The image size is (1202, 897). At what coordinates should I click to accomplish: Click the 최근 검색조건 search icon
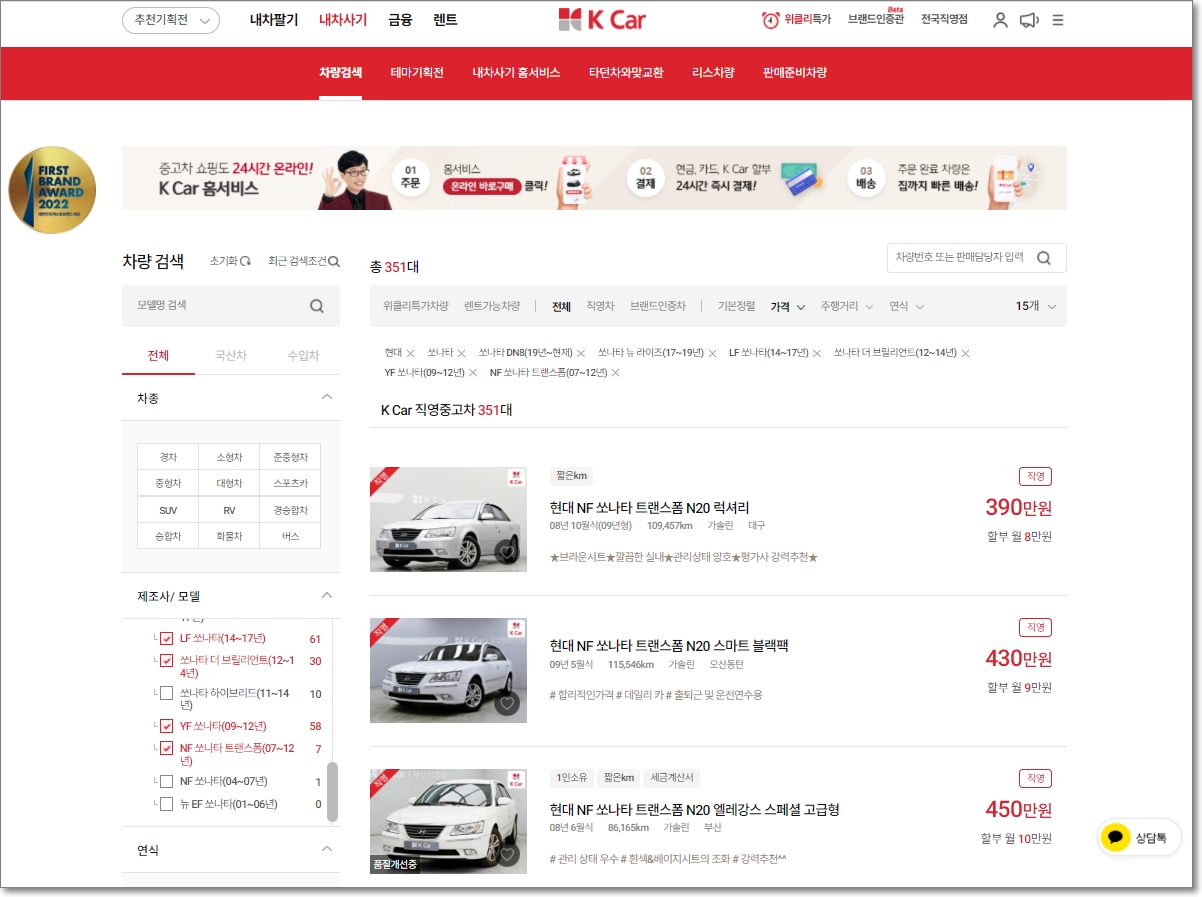point(334,261)
